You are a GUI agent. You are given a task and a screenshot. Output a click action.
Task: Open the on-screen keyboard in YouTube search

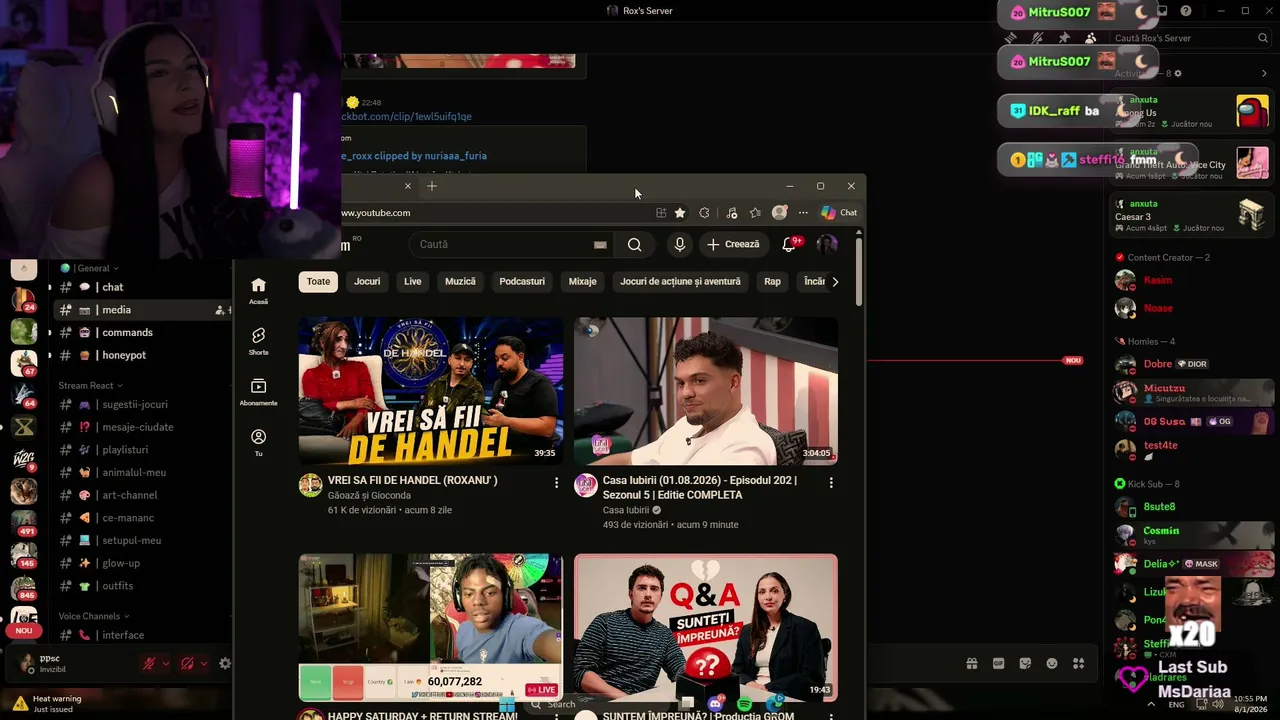(x=600, y=244)
